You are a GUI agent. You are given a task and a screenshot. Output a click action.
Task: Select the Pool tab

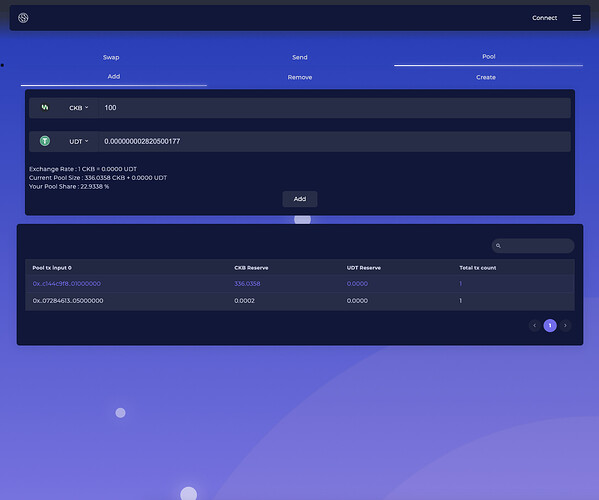pyautogui.click(x=489, y=57)
